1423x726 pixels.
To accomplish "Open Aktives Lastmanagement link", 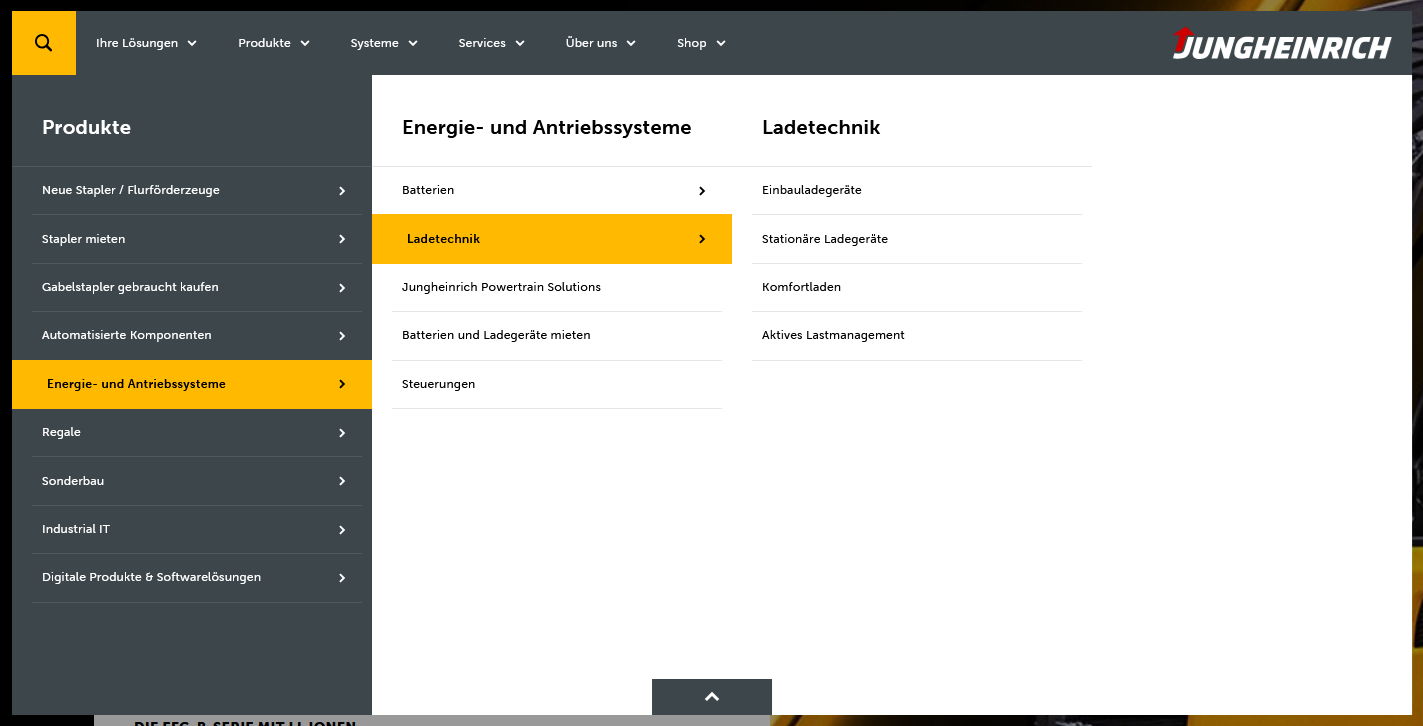I will click(x=833, y=335).
